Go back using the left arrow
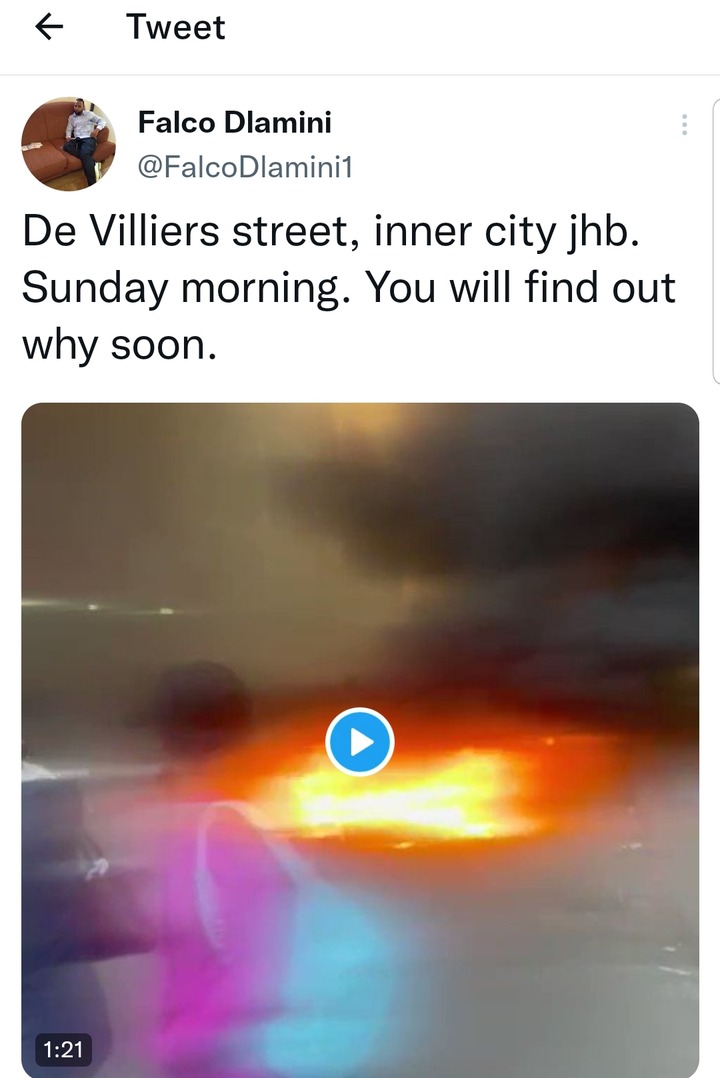The height and width of the screenshot is (1078, 720). point(49,27)
